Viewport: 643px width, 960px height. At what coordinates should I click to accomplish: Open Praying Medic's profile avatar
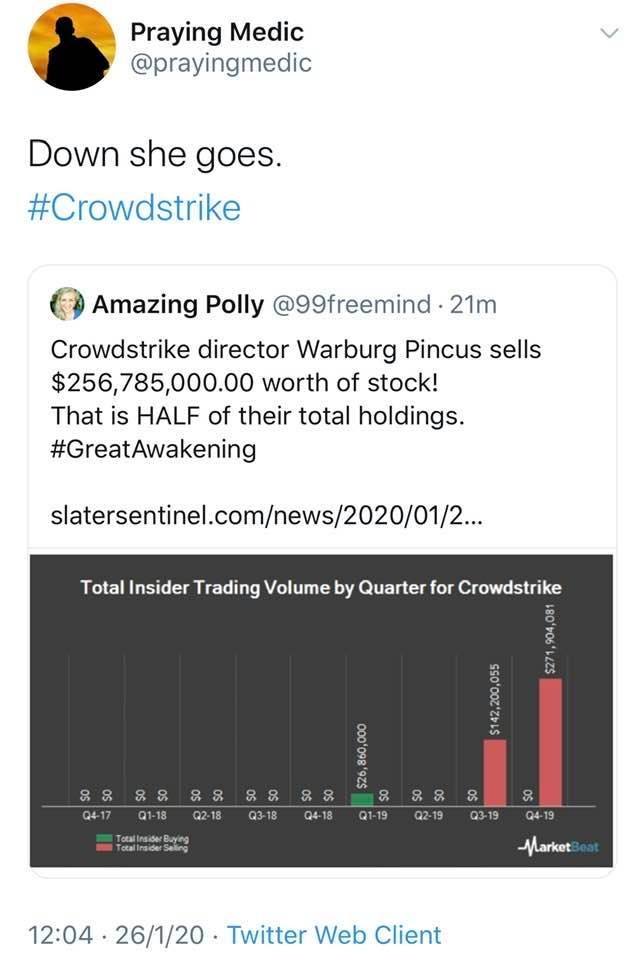point(71,47)
